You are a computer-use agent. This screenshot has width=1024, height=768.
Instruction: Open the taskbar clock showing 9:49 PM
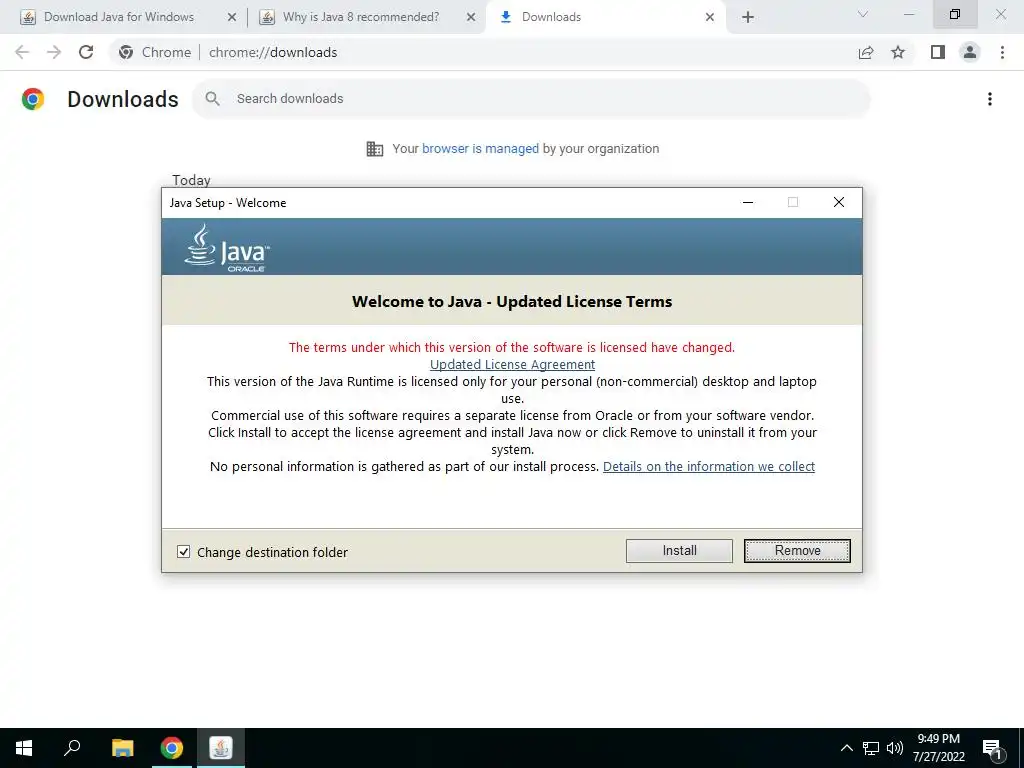click(x=938, y=748)
